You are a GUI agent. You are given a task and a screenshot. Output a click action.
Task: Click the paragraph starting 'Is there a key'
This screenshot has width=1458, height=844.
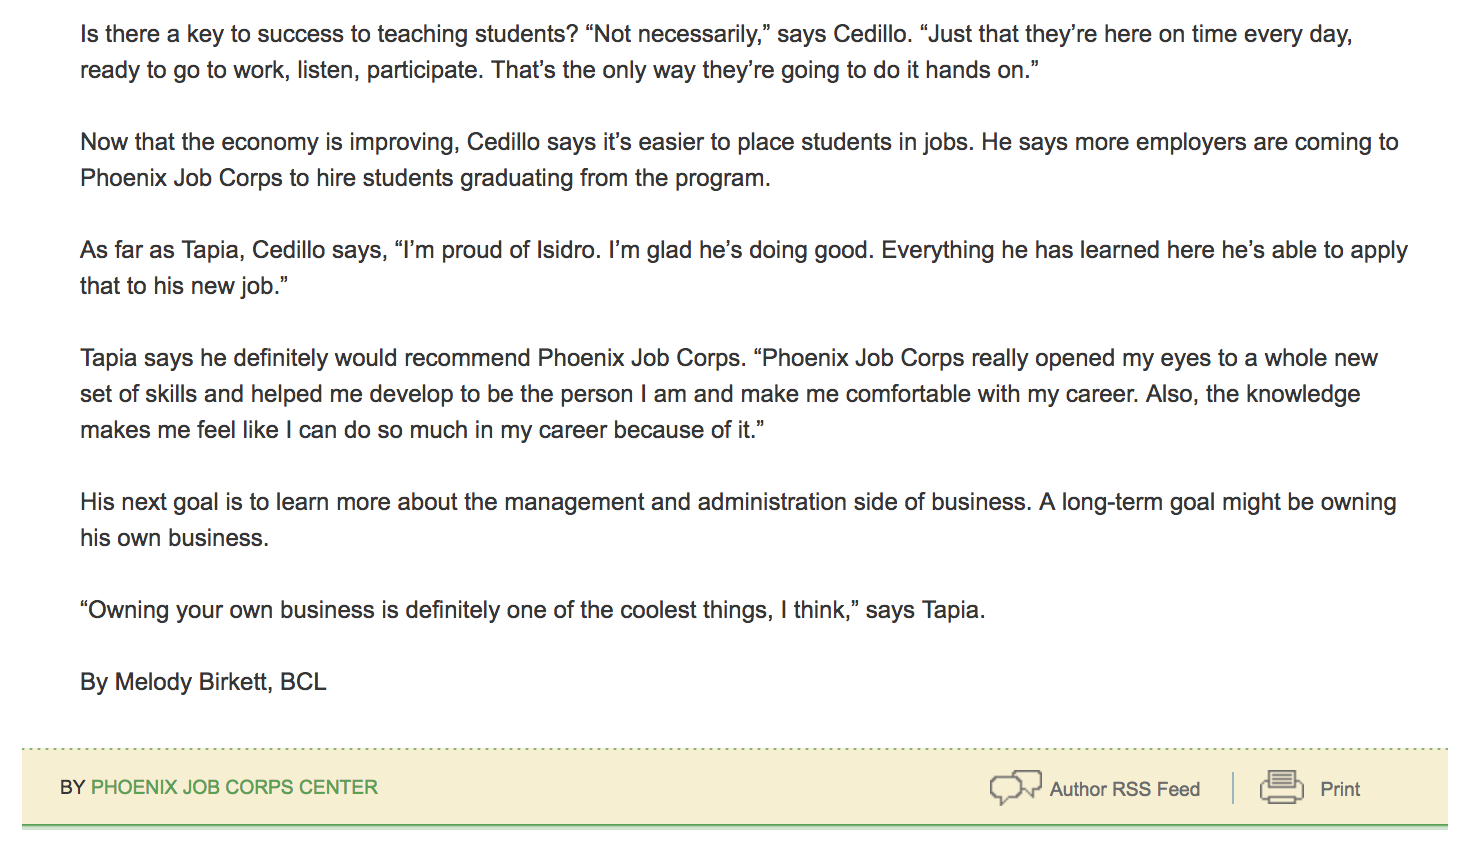click(716, 52)
